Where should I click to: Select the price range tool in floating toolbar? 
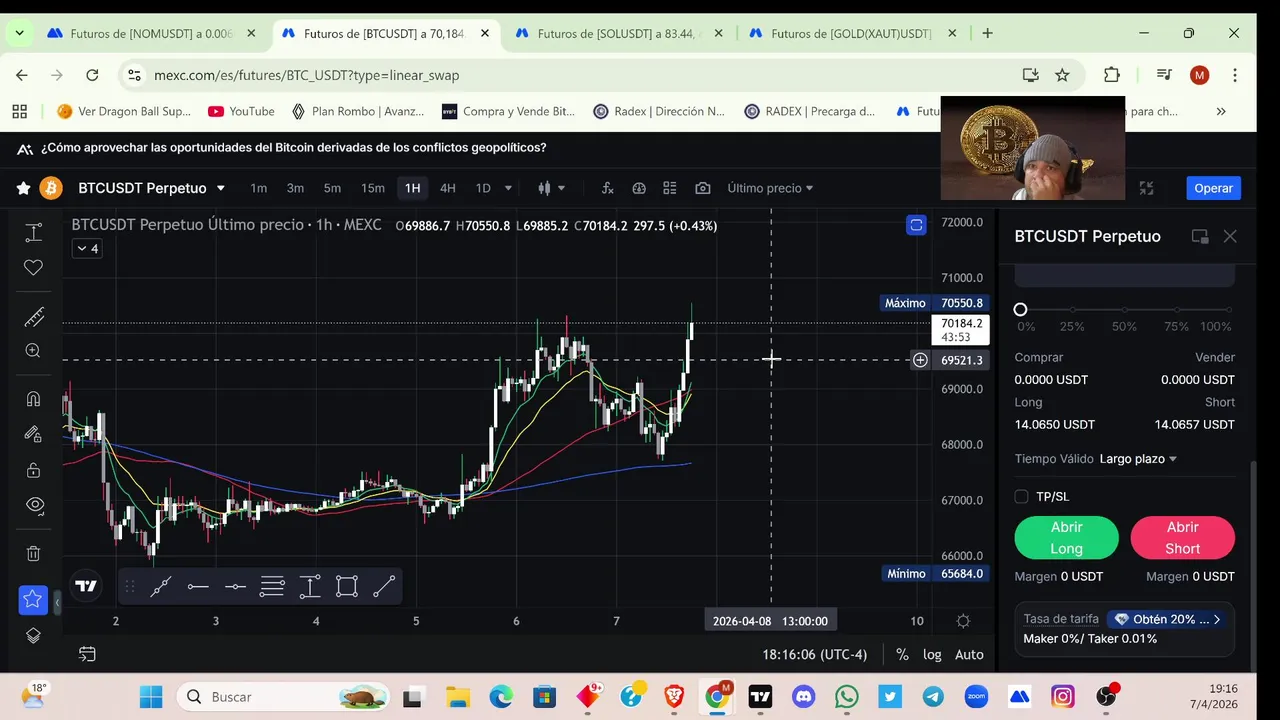[x=310, y=587]
